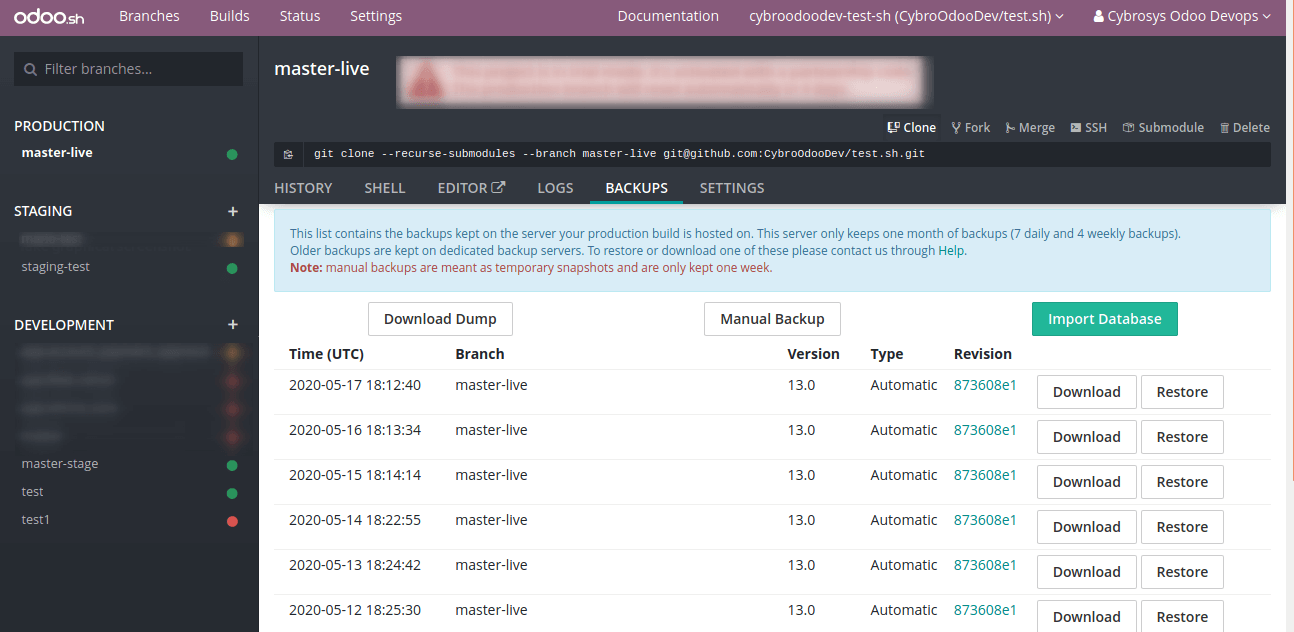
Task: Open Branches in top navigation
Action: (x=149, y=16)
